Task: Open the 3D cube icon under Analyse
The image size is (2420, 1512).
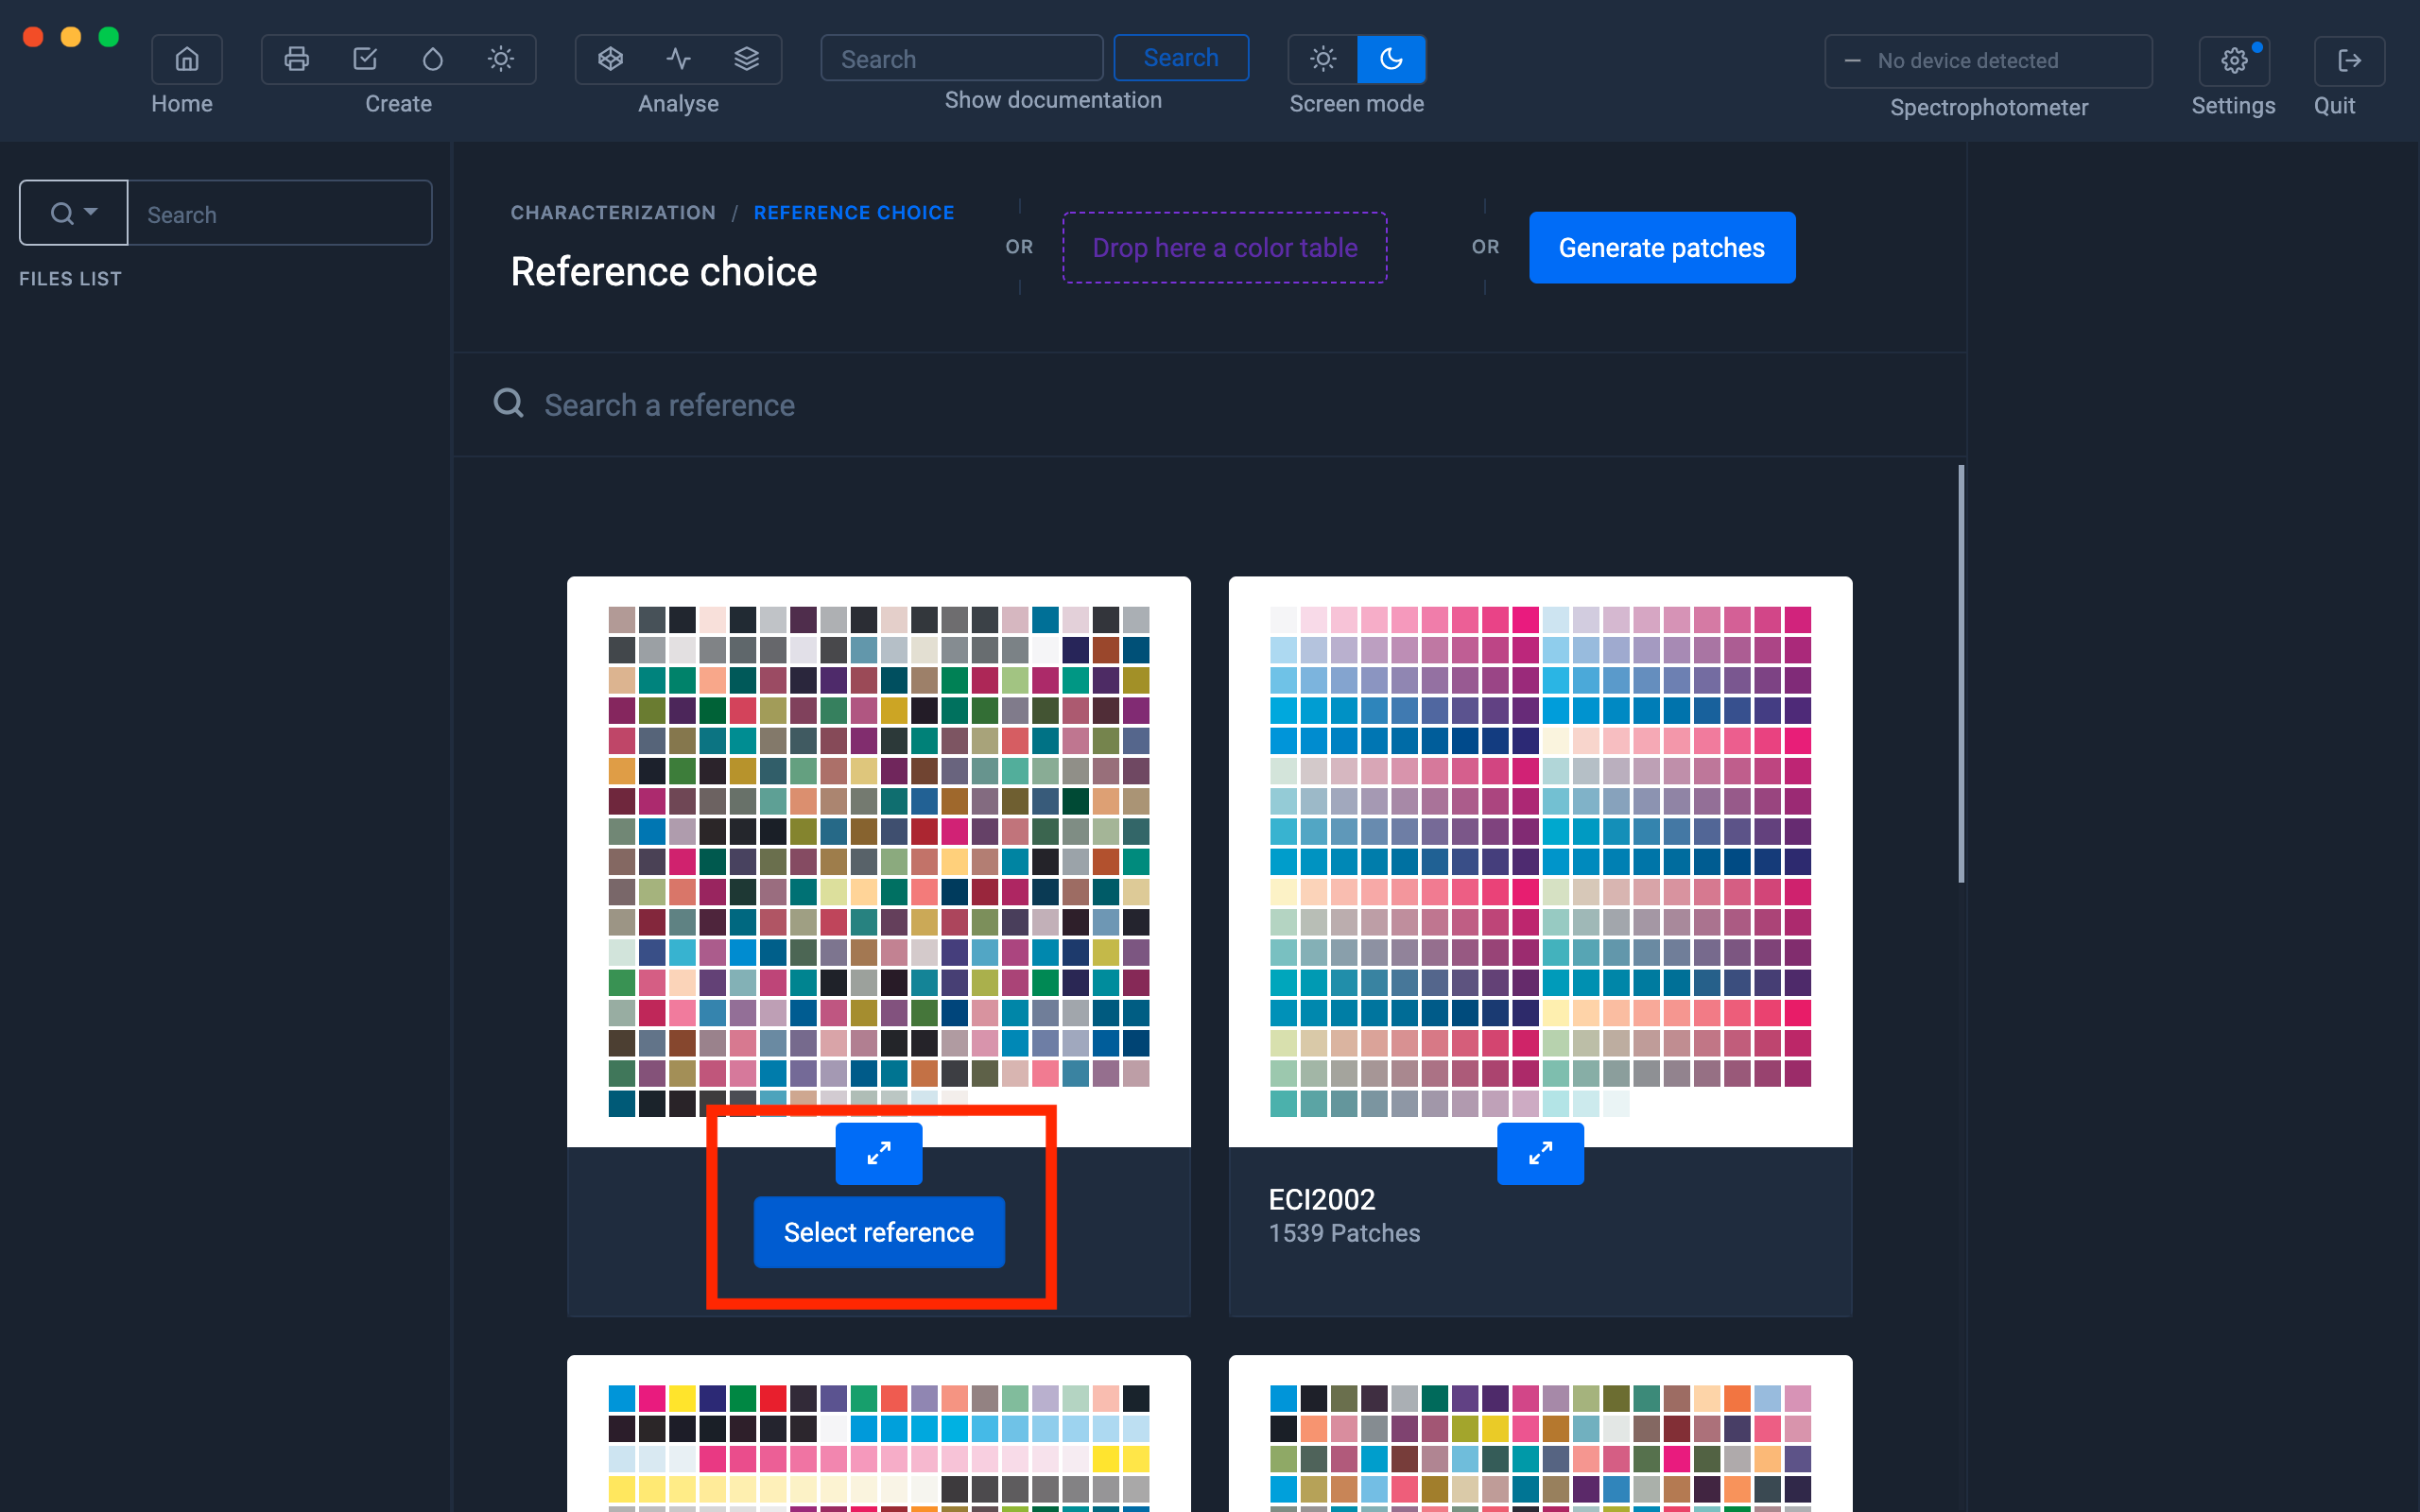Action: (x=610, y=59)
